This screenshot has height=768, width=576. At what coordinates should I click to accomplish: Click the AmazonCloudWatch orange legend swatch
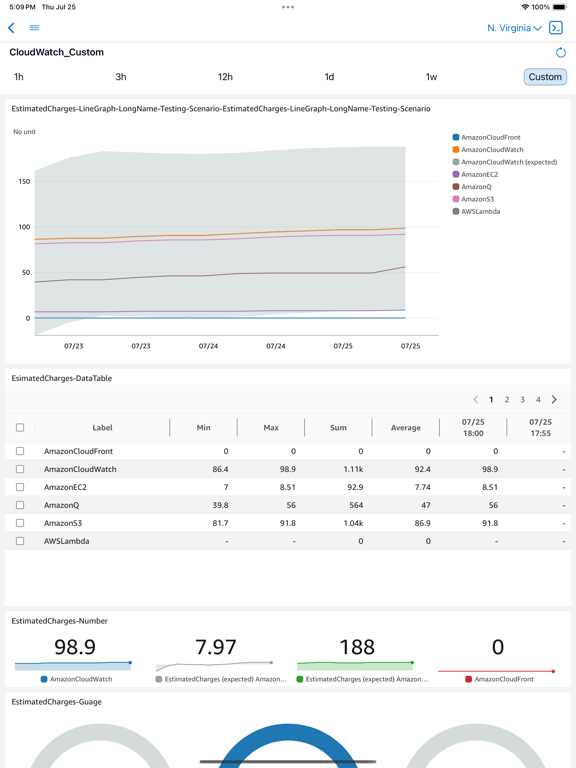456,150
